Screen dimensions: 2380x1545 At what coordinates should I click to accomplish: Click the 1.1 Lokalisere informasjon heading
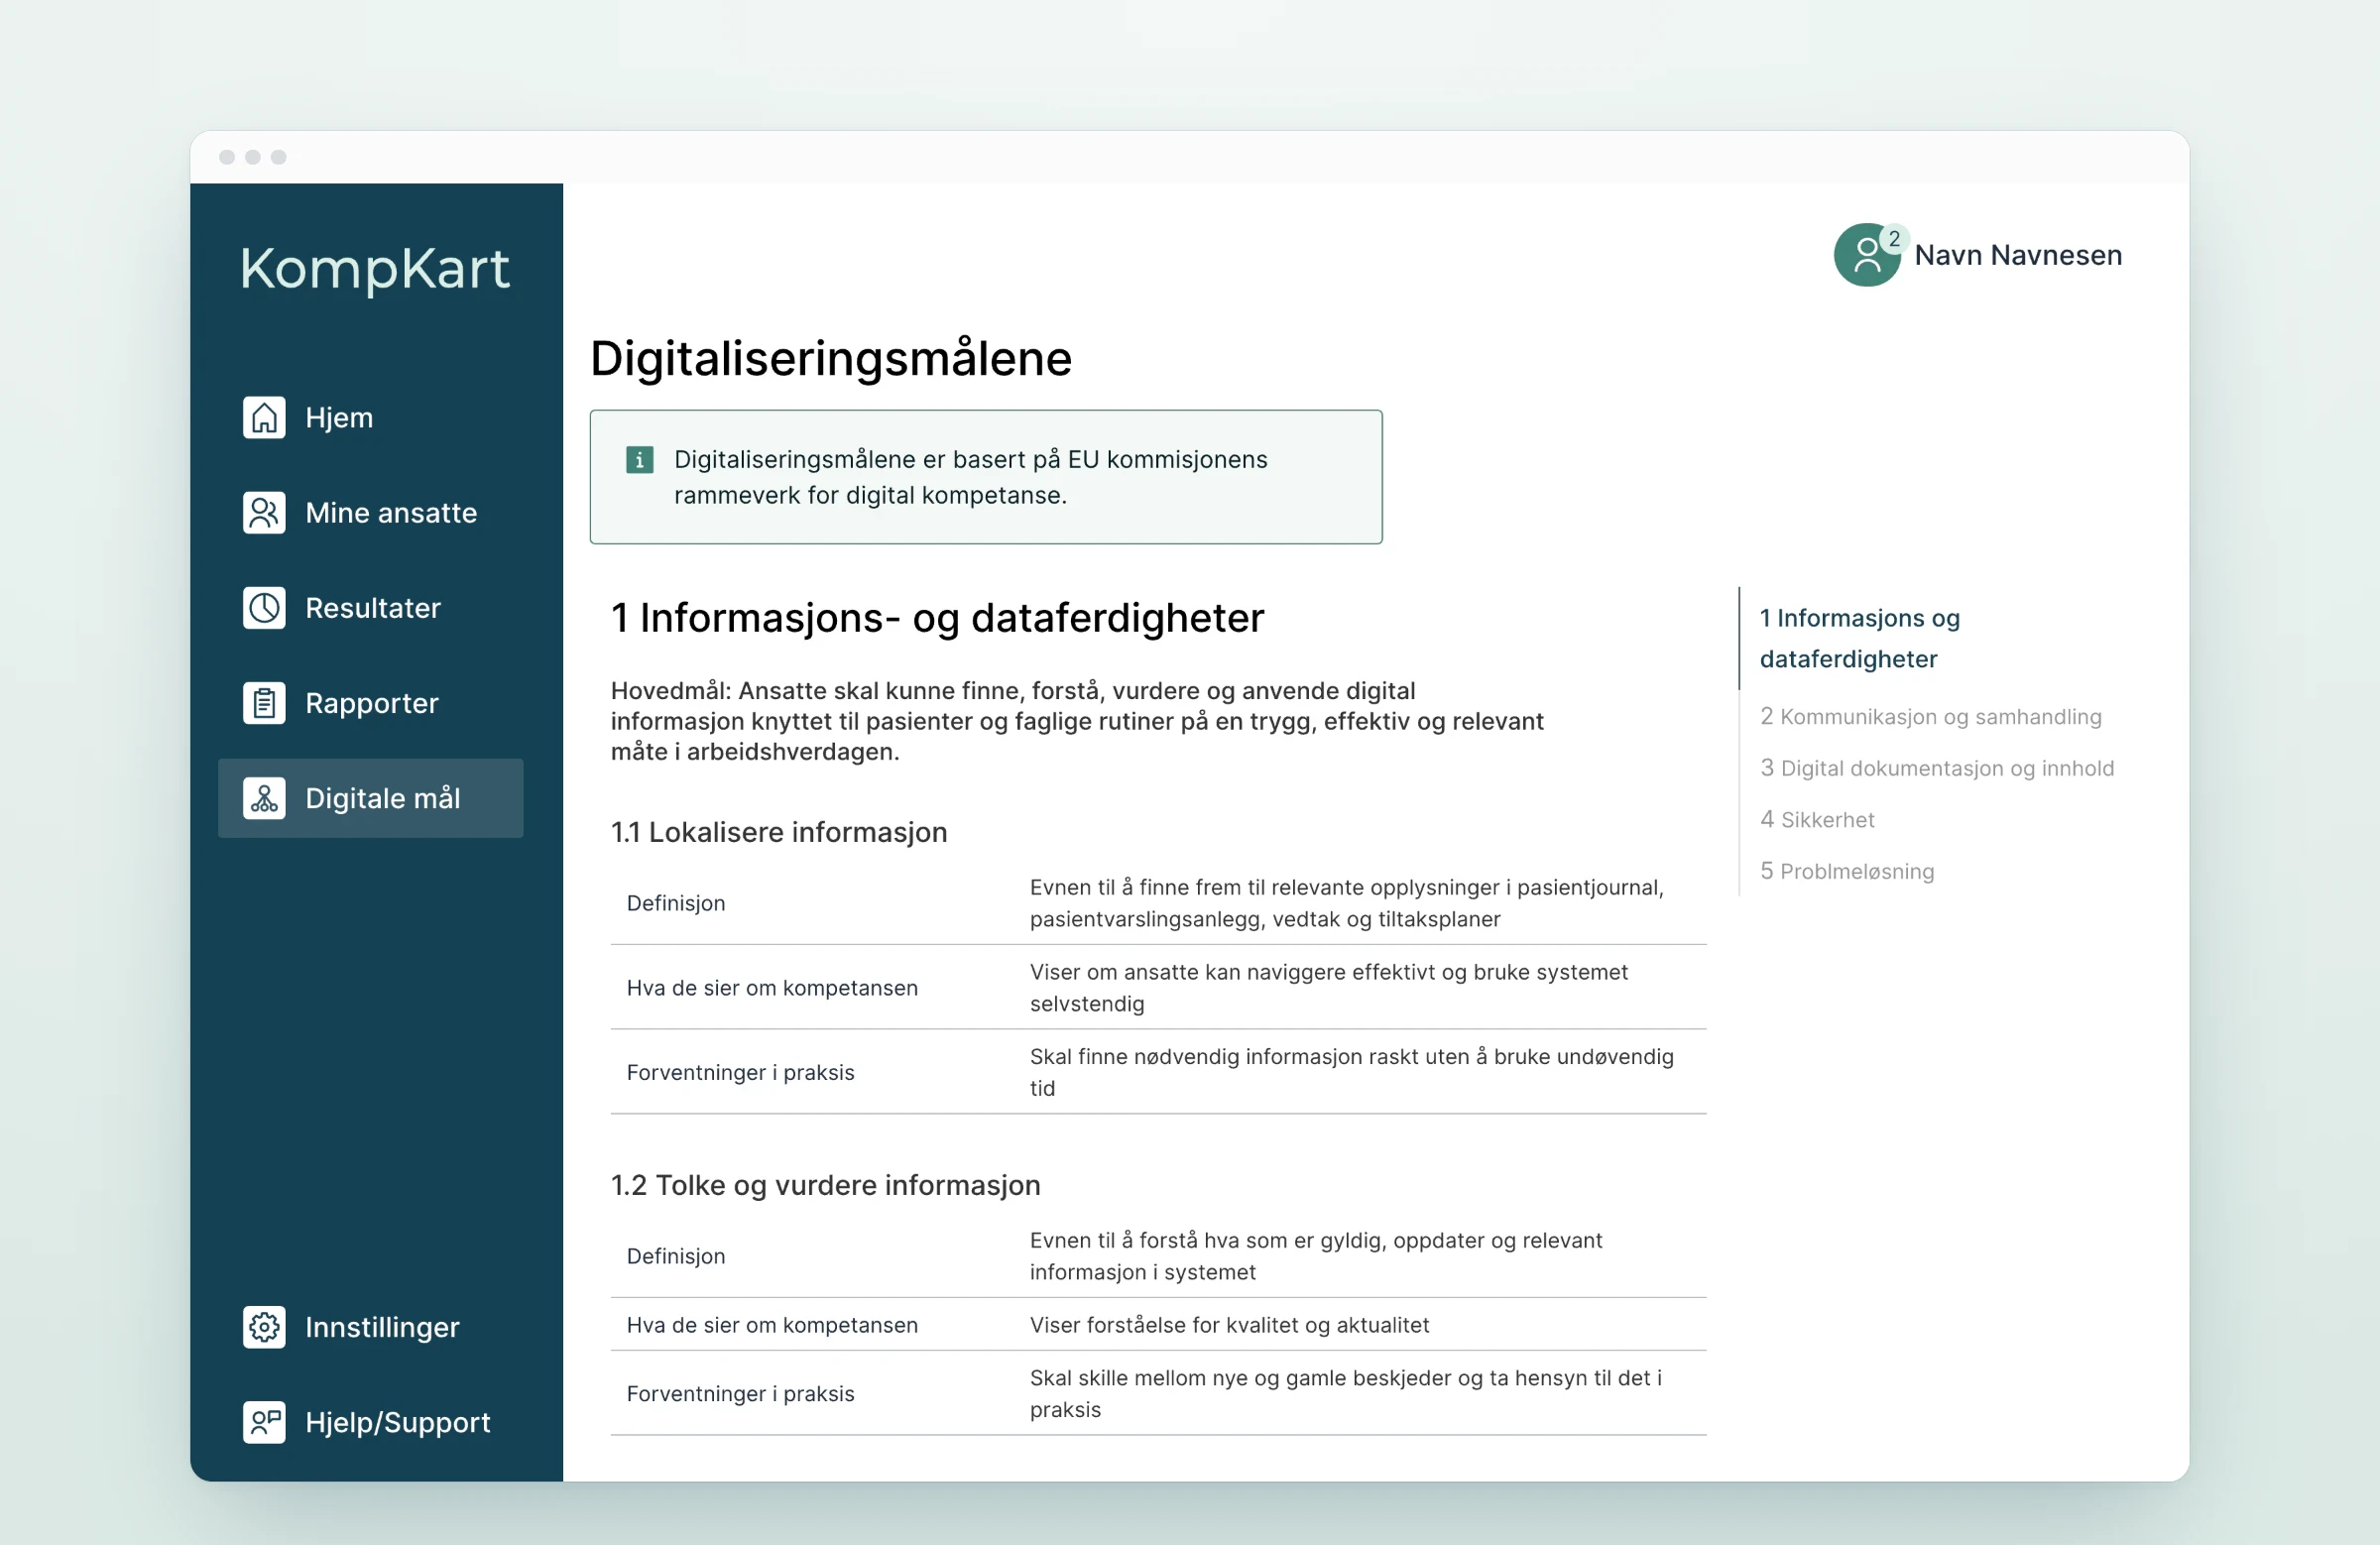(x=779, y=832)
